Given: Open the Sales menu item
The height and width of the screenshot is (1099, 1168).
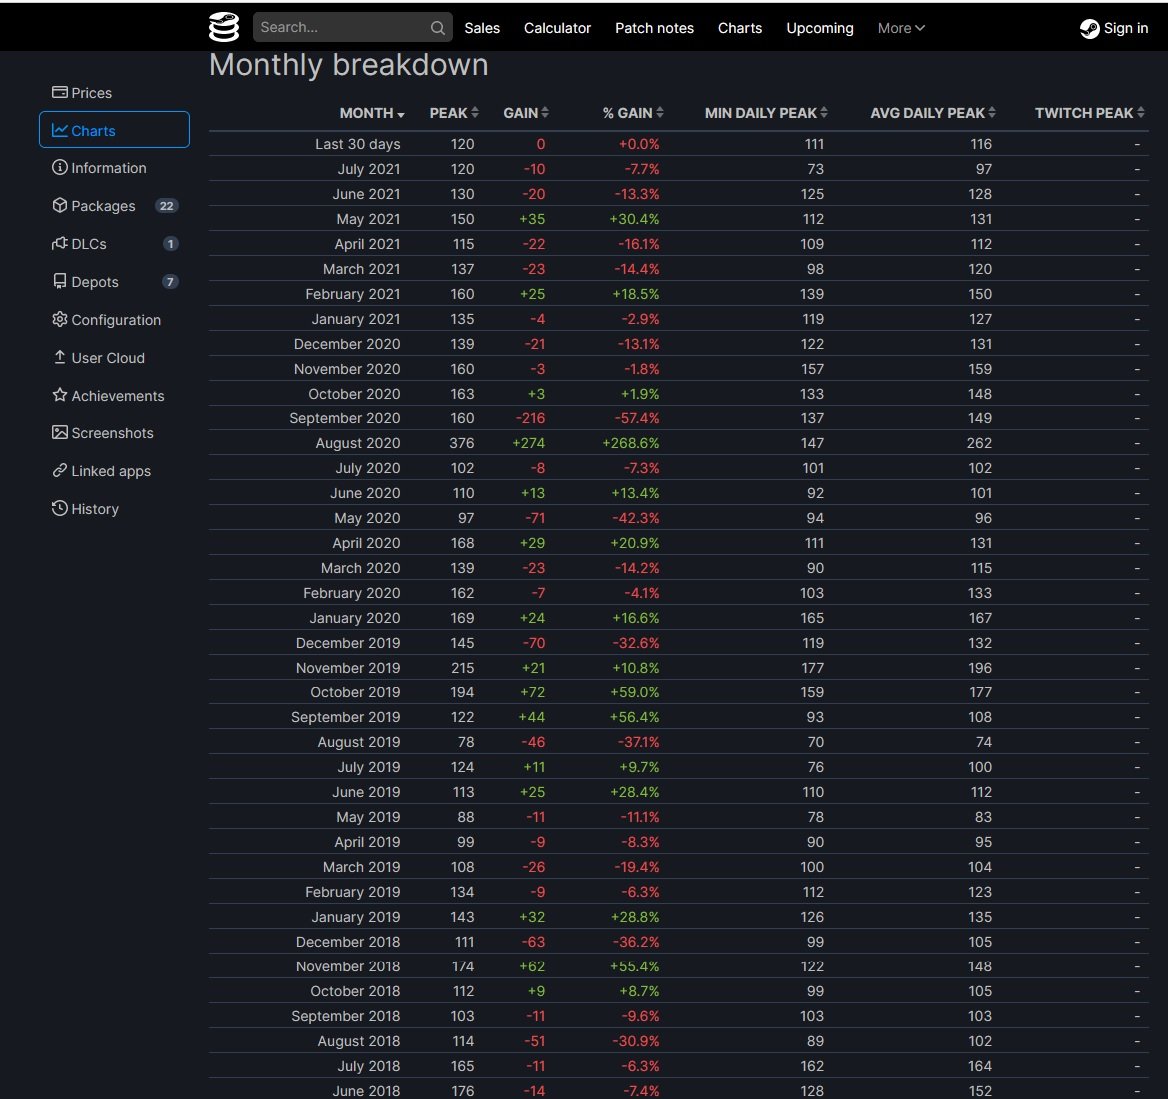Looking at the screenshot, I should [482, 28].
